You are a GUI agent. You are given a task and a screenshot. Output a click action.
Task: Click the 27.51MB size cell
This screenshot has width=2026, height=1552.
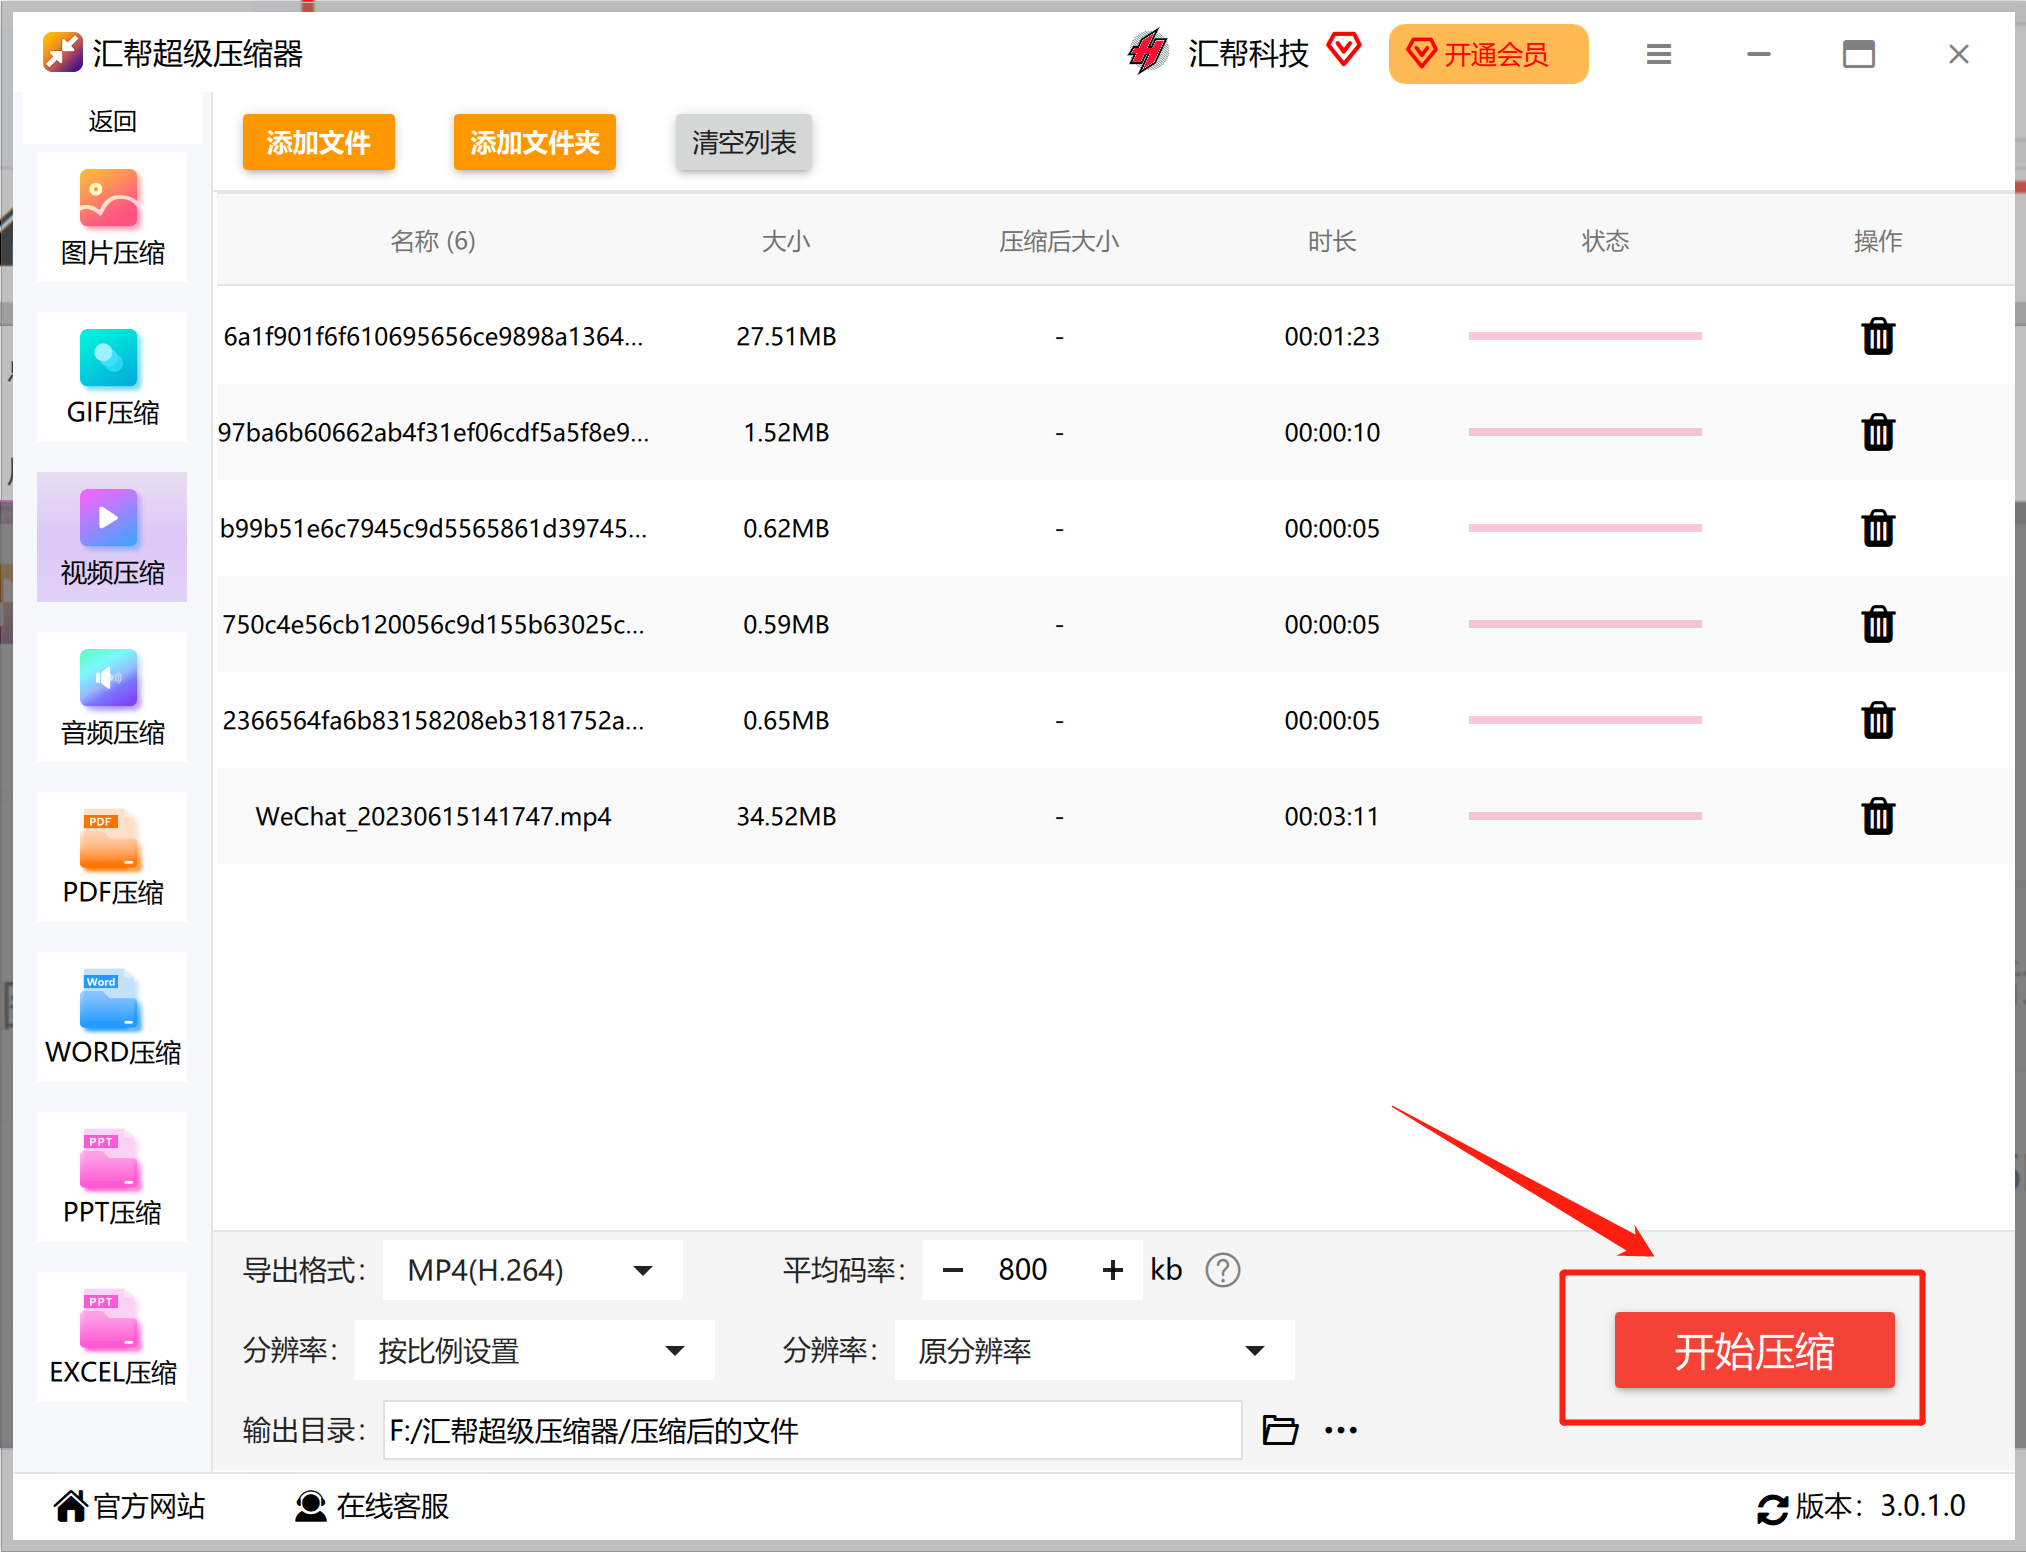(x=786, y=336)
